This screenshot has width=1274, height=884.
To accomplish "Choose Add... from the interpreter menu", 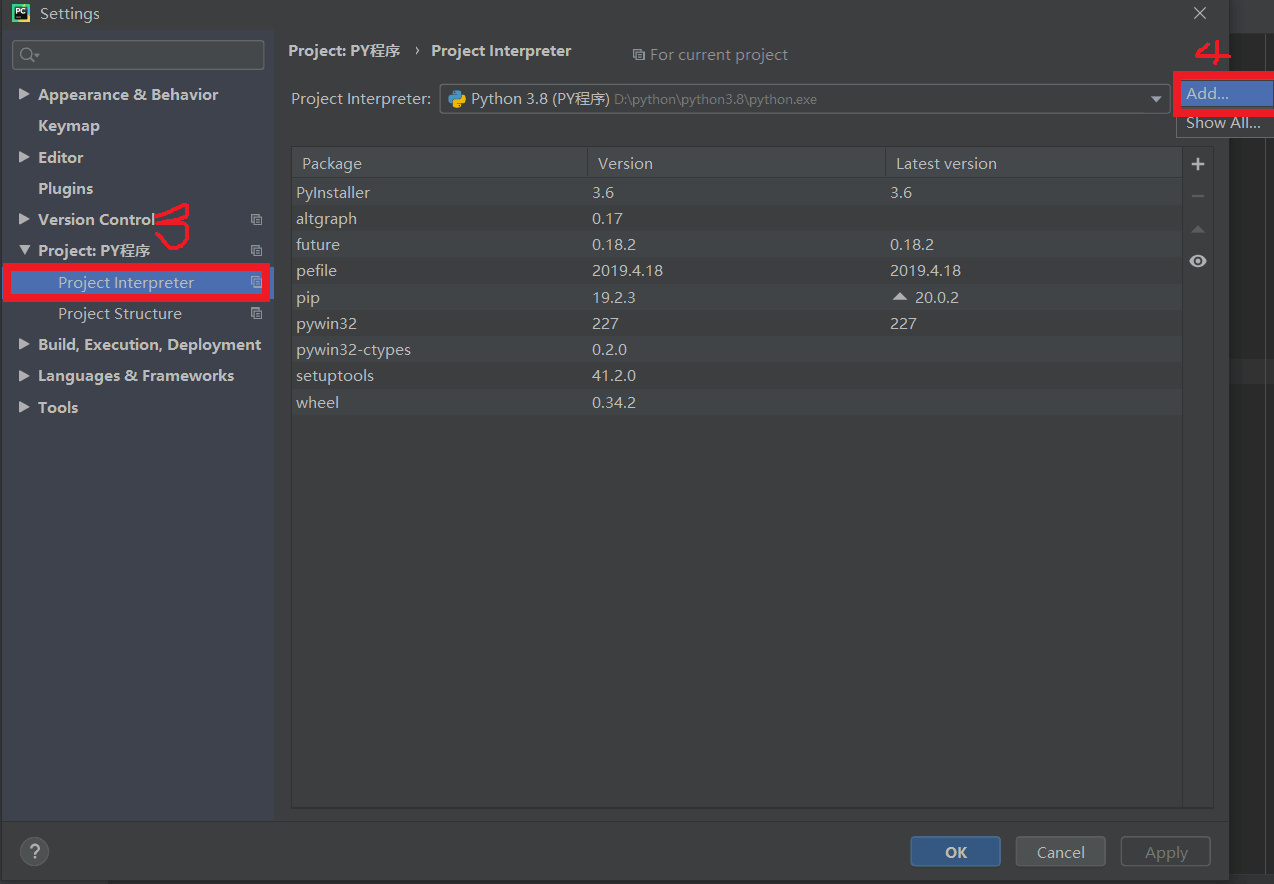I will [1226, 94].
